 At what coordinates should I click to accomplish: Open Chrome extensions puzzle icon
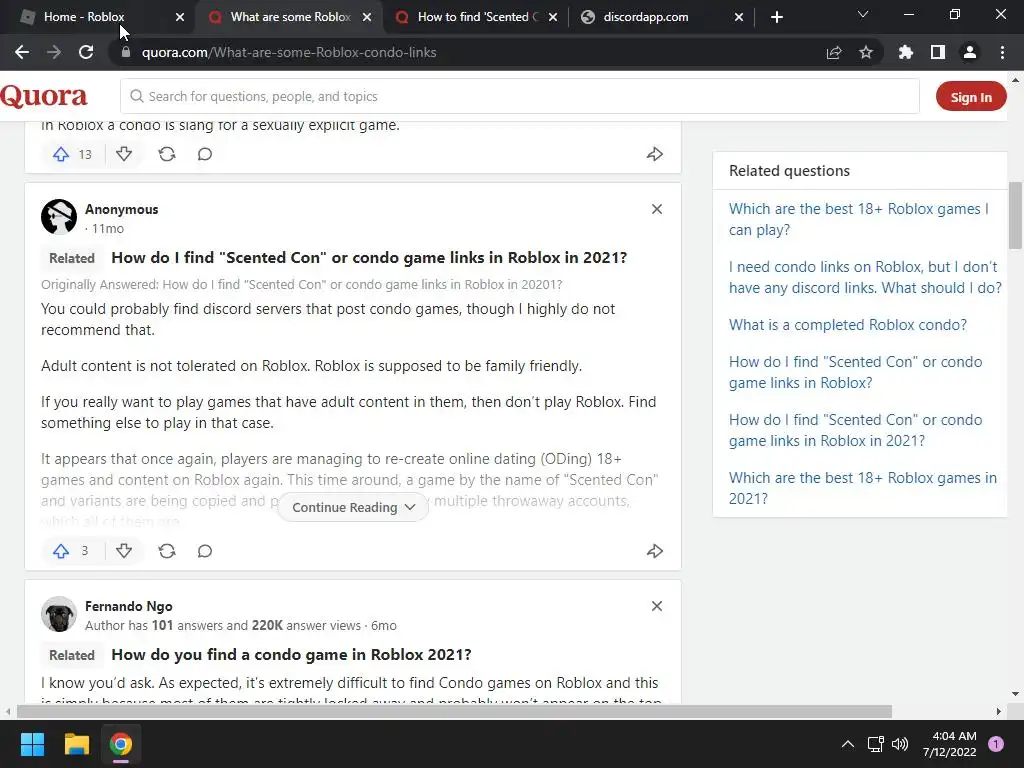pyautogui.click(x=906, y=52)
